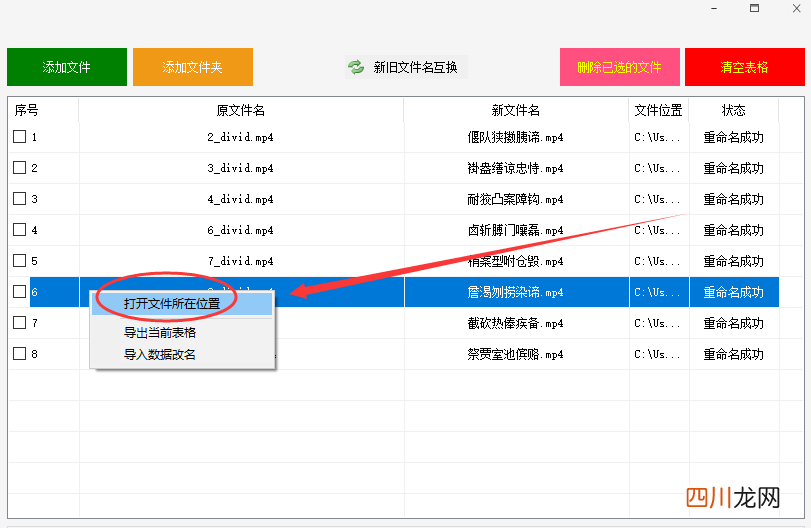The image size is (811, 528).
Task: Click the new file name in row 4
Action: pos(516,230)
